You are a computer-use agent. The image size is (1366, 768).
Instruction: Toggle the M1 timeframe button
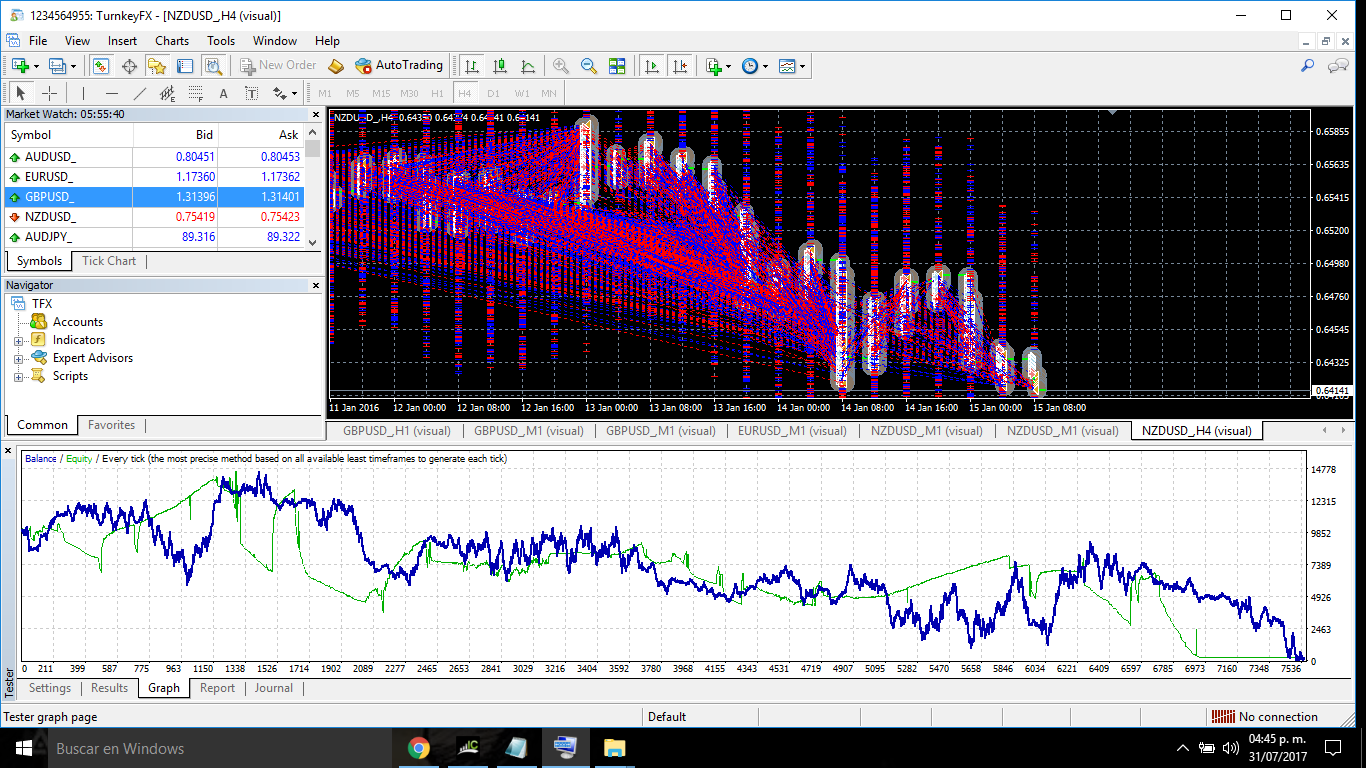point(325,93)
